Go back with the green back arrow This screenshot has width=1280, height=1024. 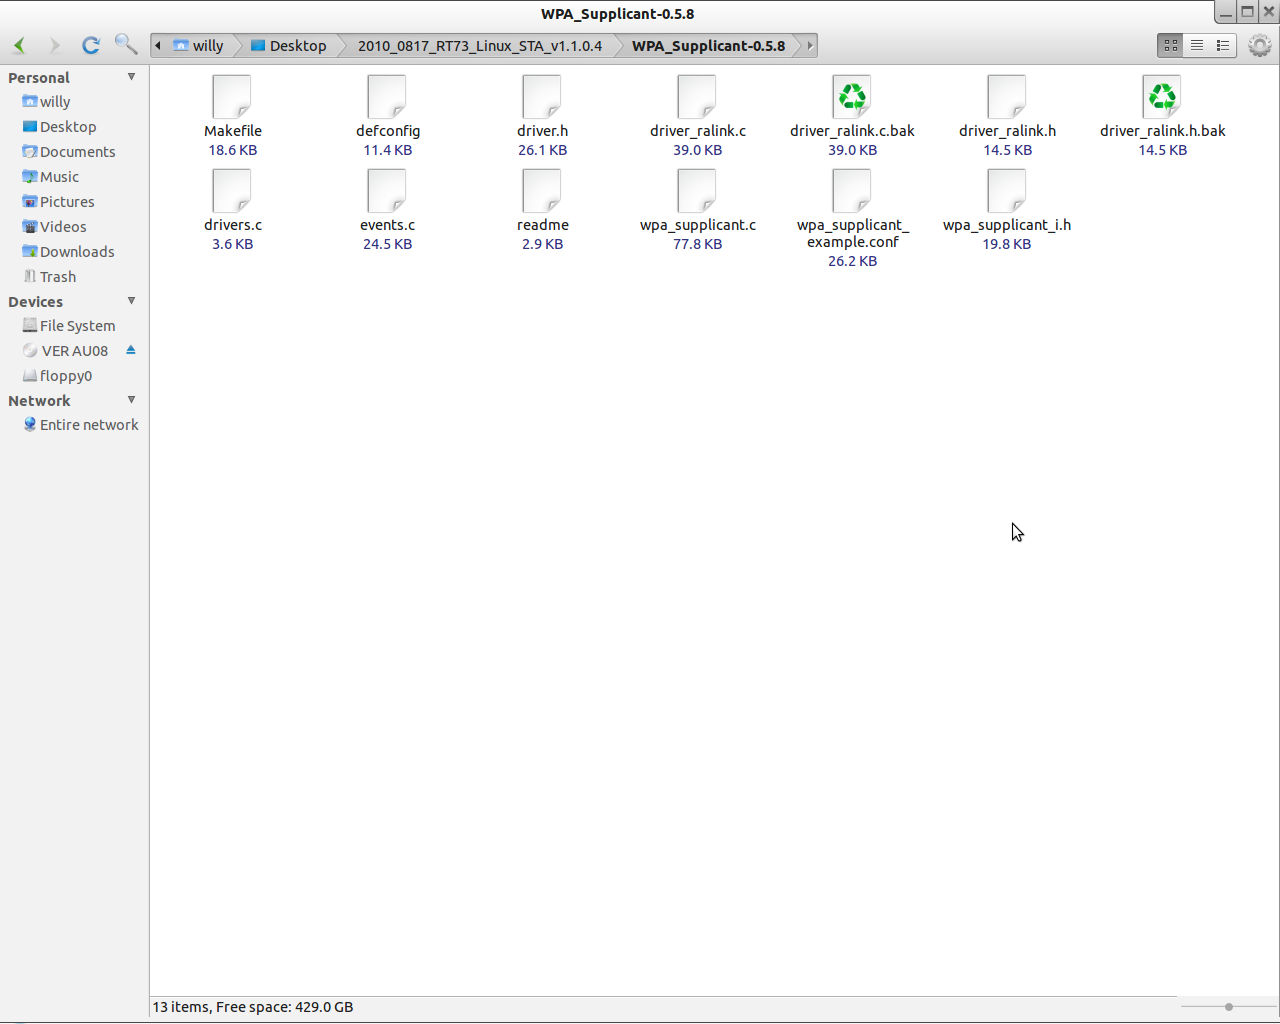point(20,45)
